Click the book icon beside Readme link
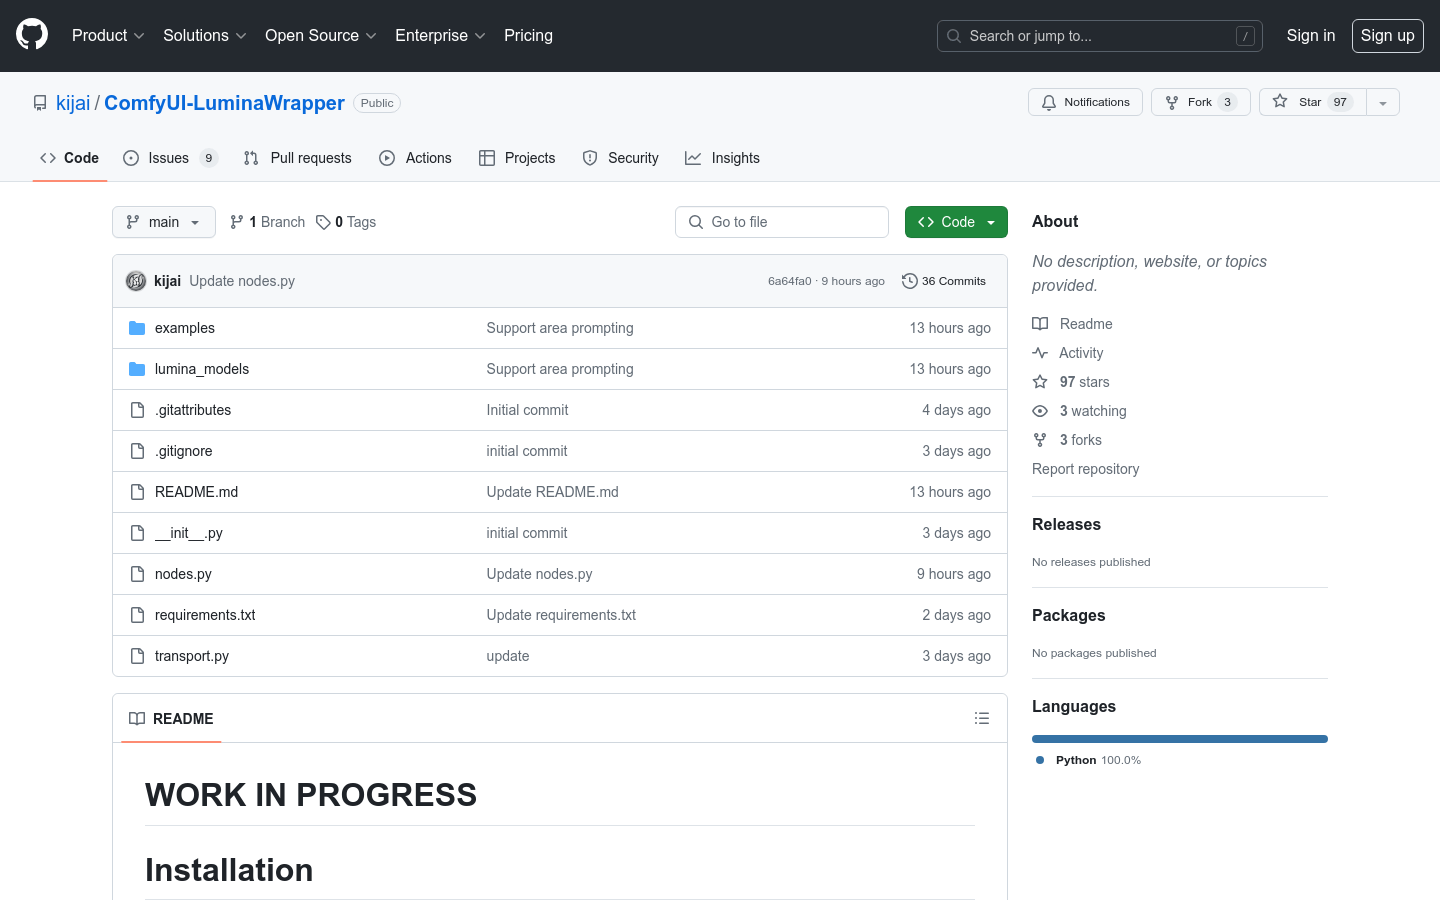 (x=1040, y=324)
